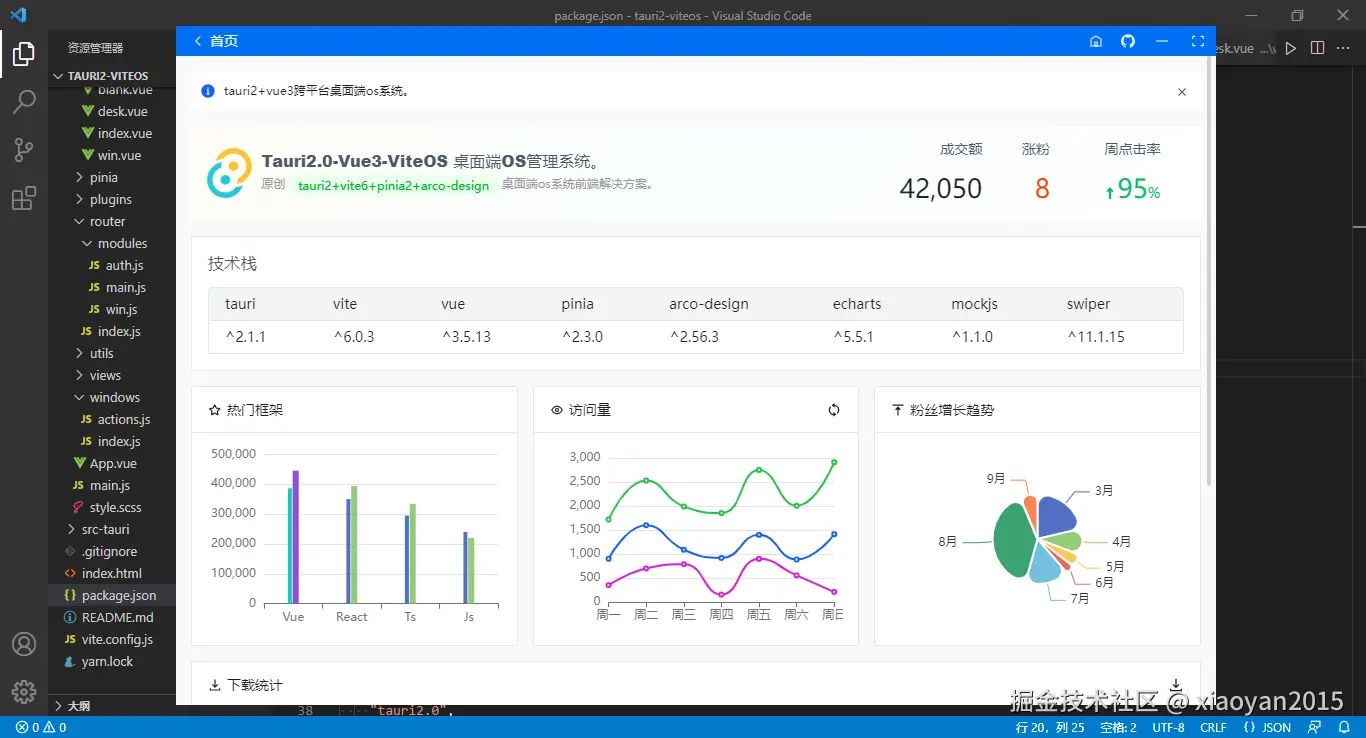Collapse the router folder

108,222
